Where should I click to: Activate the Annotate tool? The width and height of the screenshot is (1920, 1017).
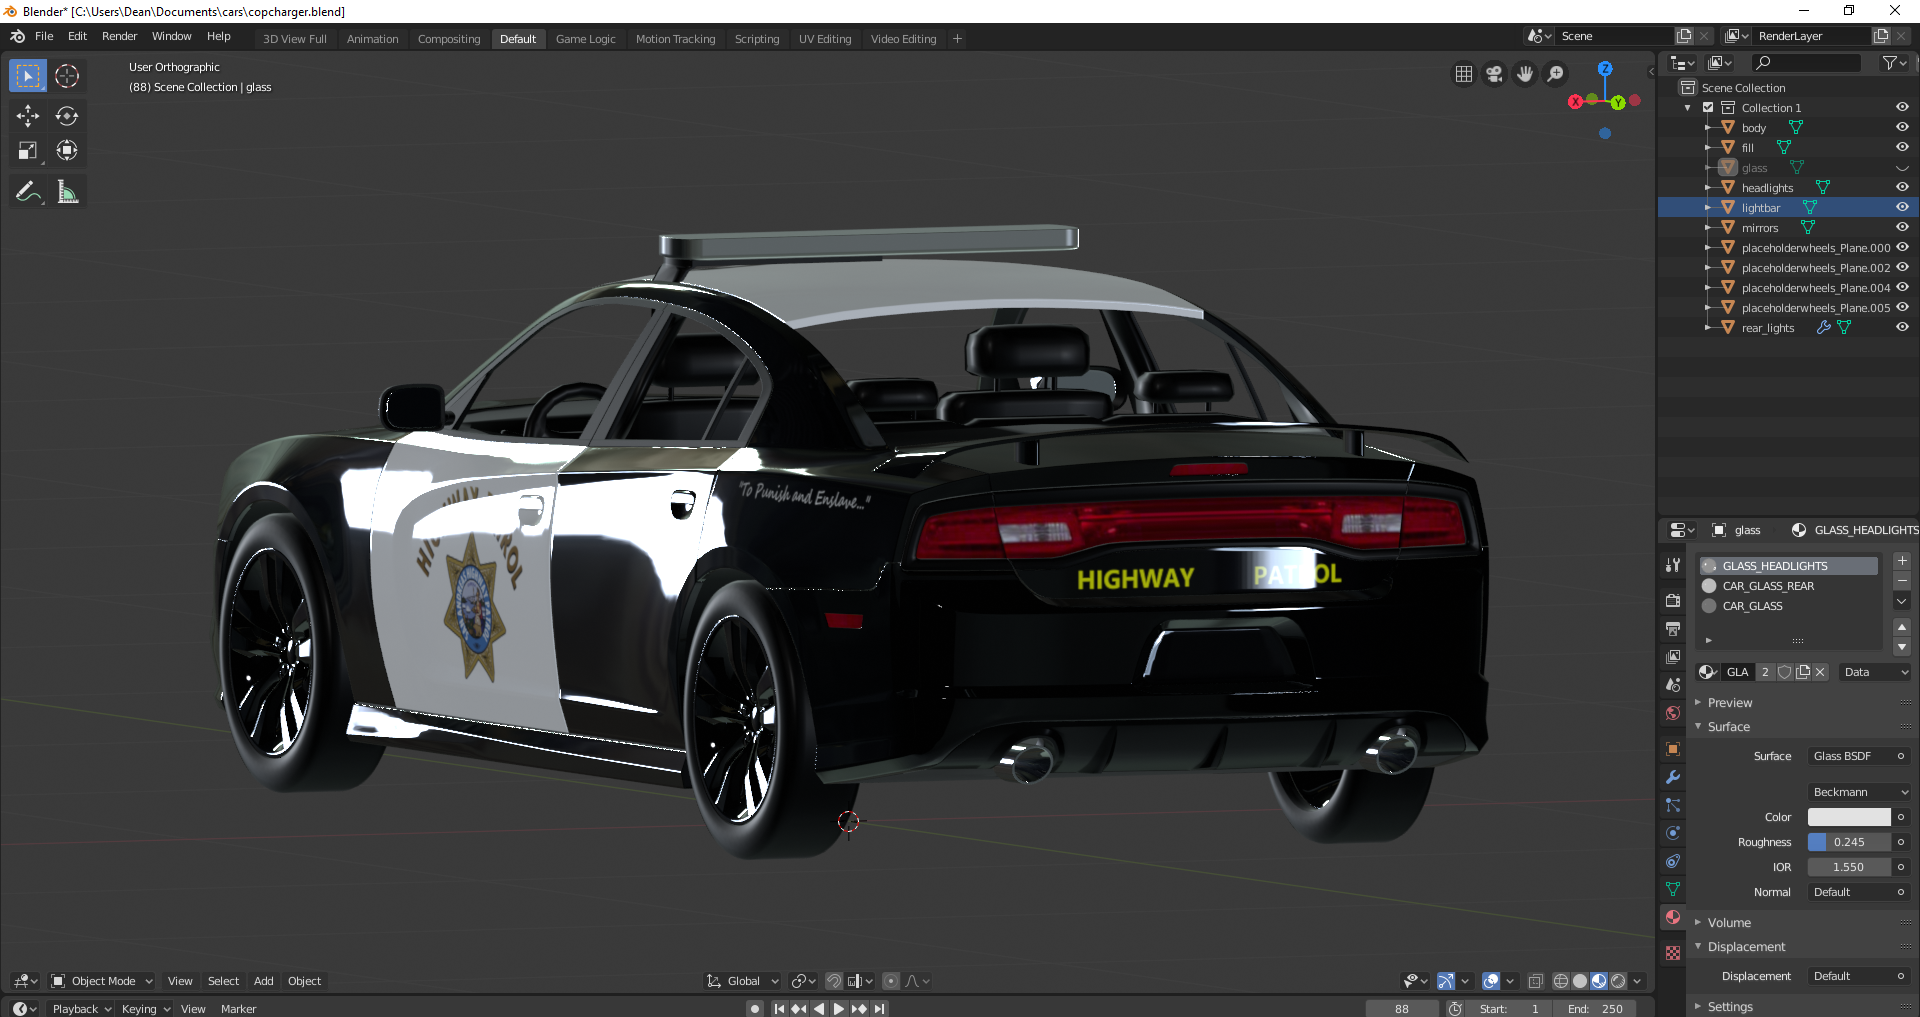coord(28,191)
